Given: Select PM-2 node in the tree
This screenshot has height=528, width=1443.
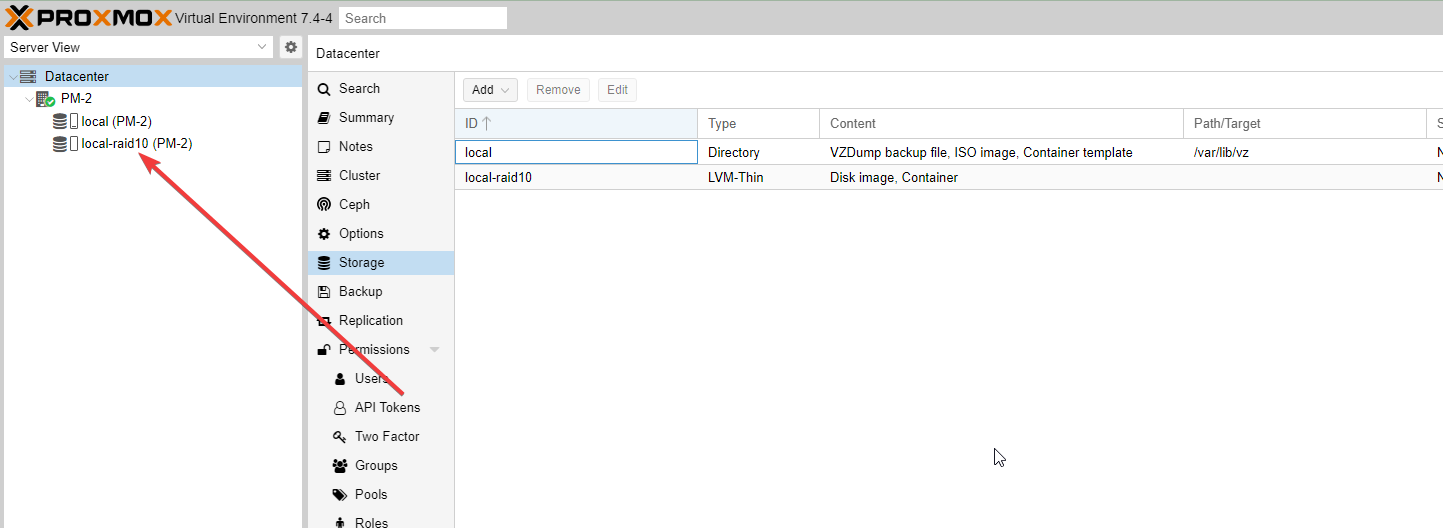Looking at the screenshot, I should pos(152,99).
